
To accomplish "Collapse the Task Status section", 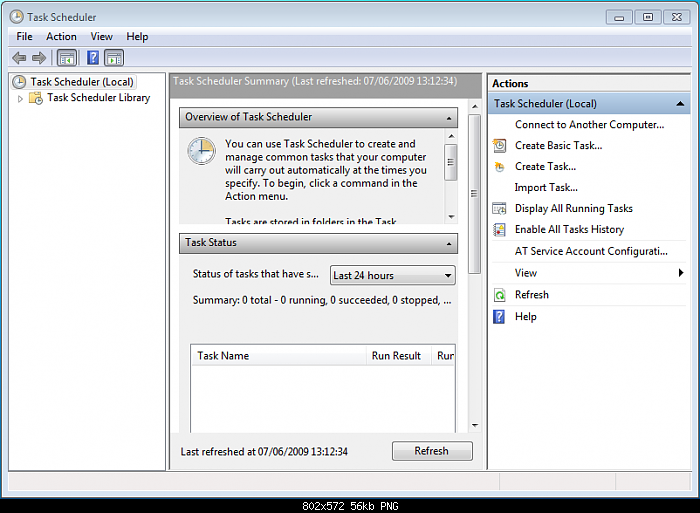I will coord(449,243).
